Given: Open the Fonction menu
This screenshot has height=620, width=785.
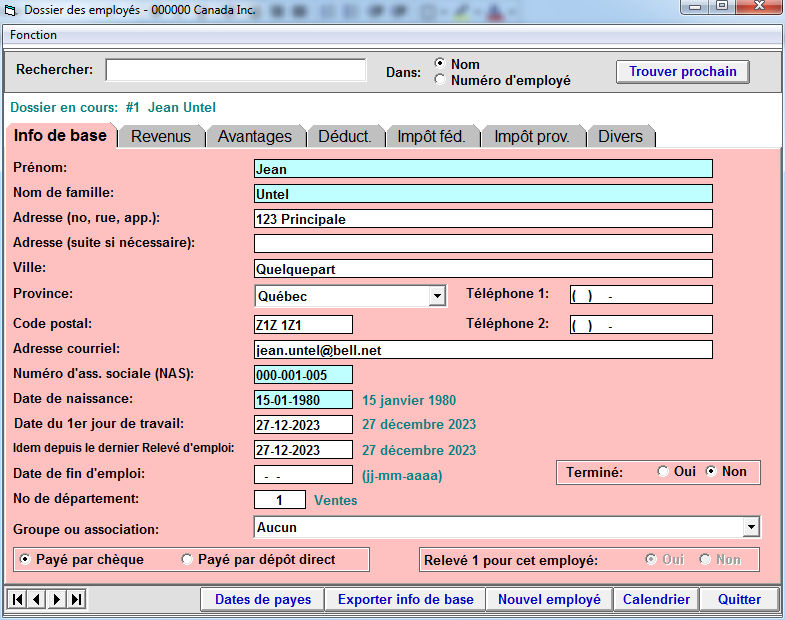Looking at the screenshot, I should (33, 35).
